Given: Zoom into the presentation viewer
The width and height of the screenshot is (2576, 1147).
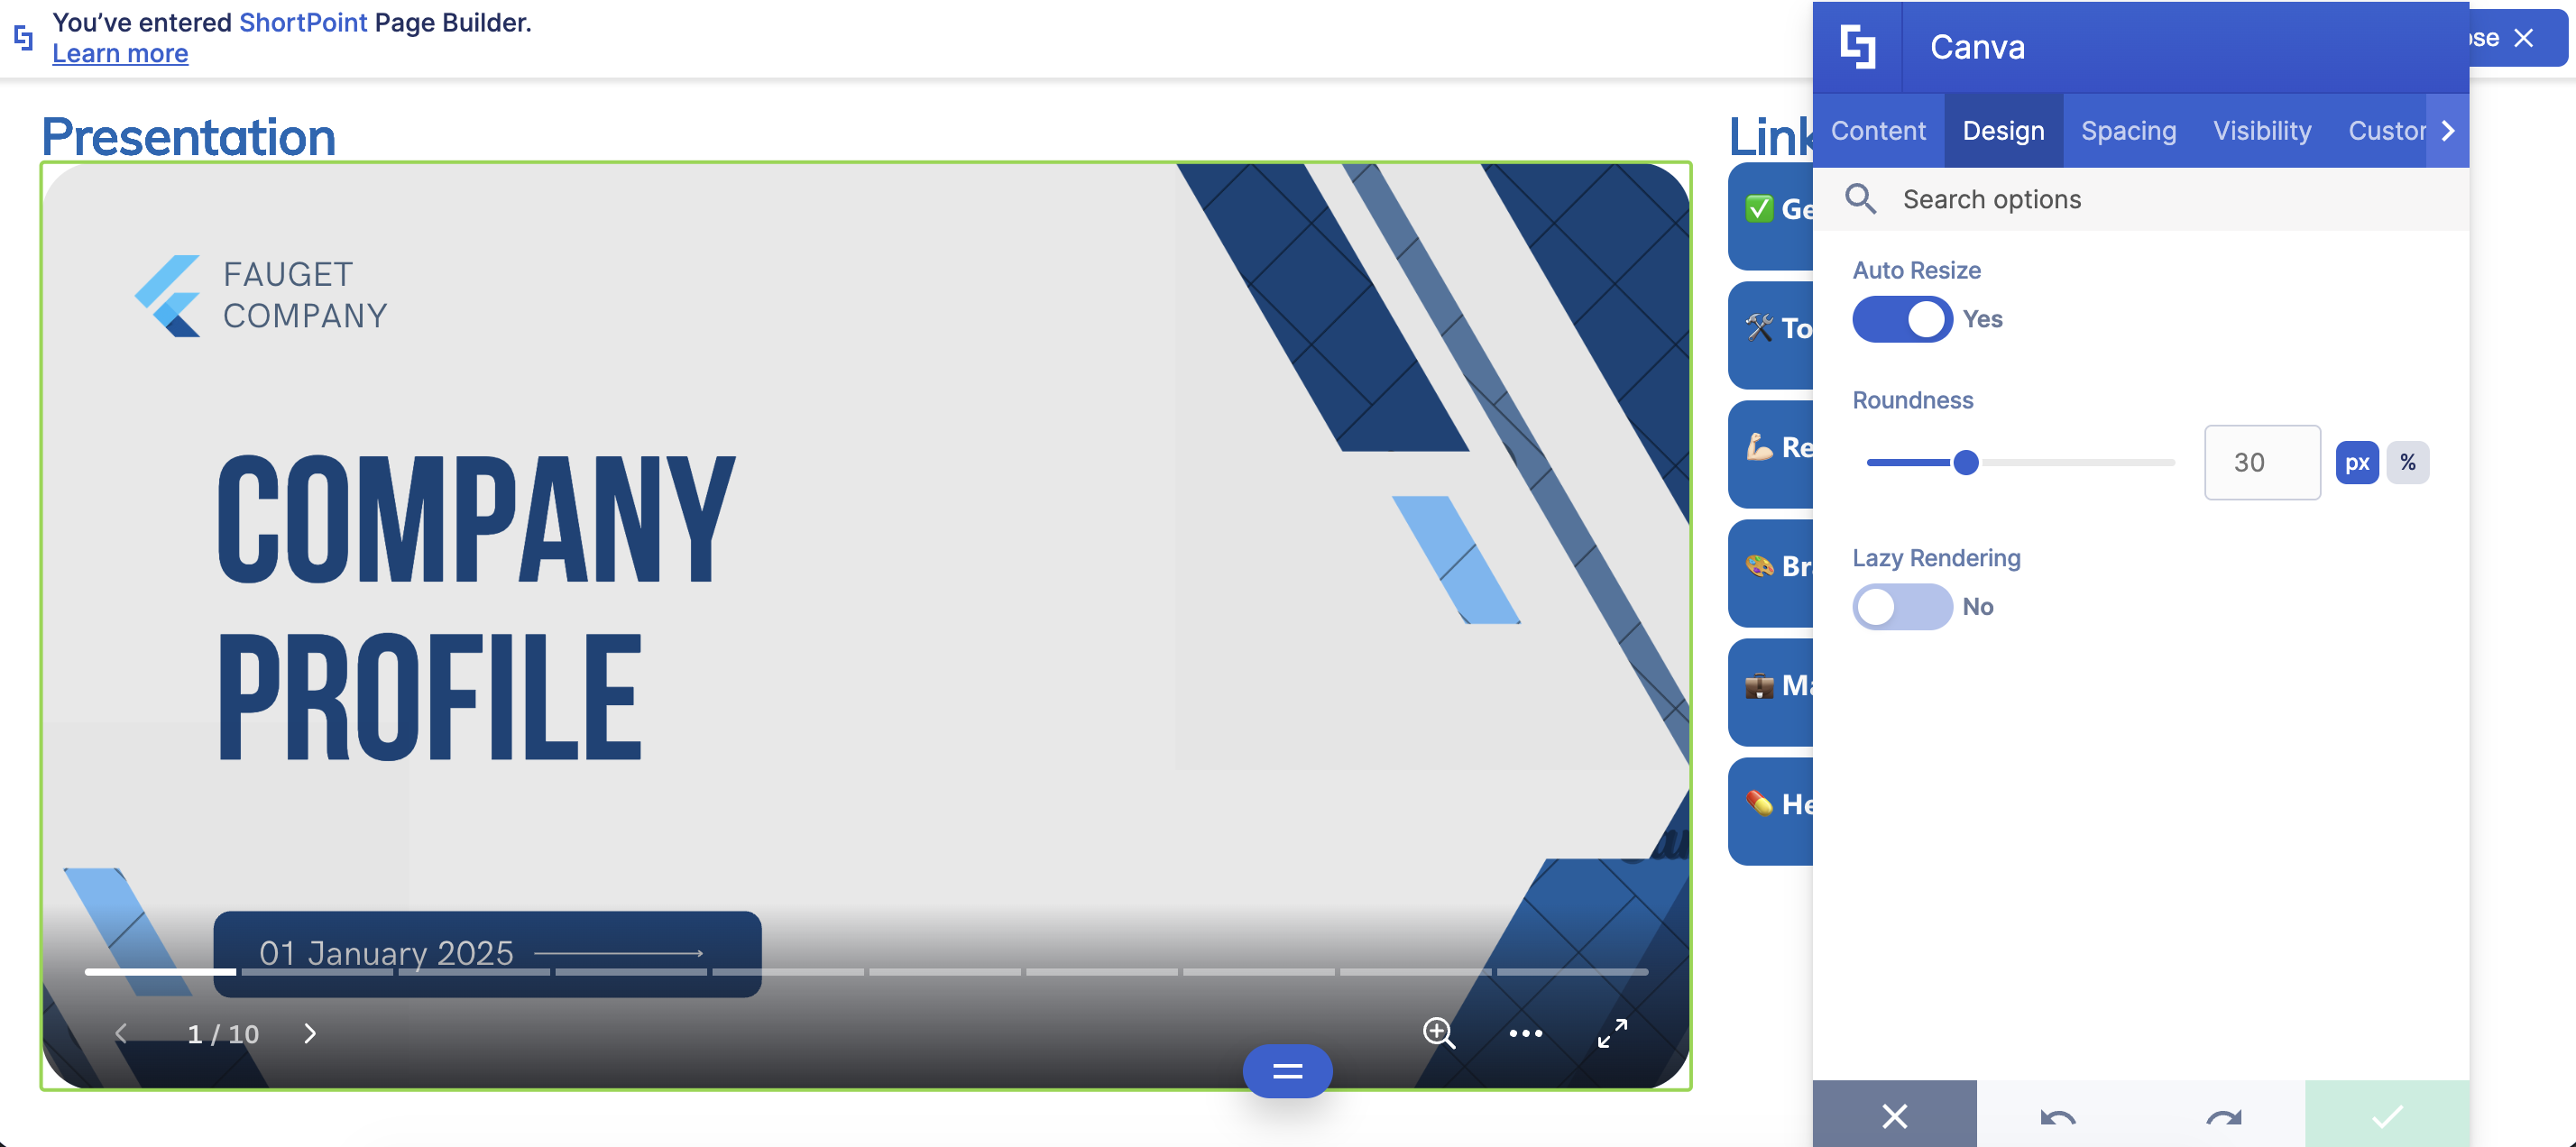Looking at the screenshot, I should pos(1440,1035).
